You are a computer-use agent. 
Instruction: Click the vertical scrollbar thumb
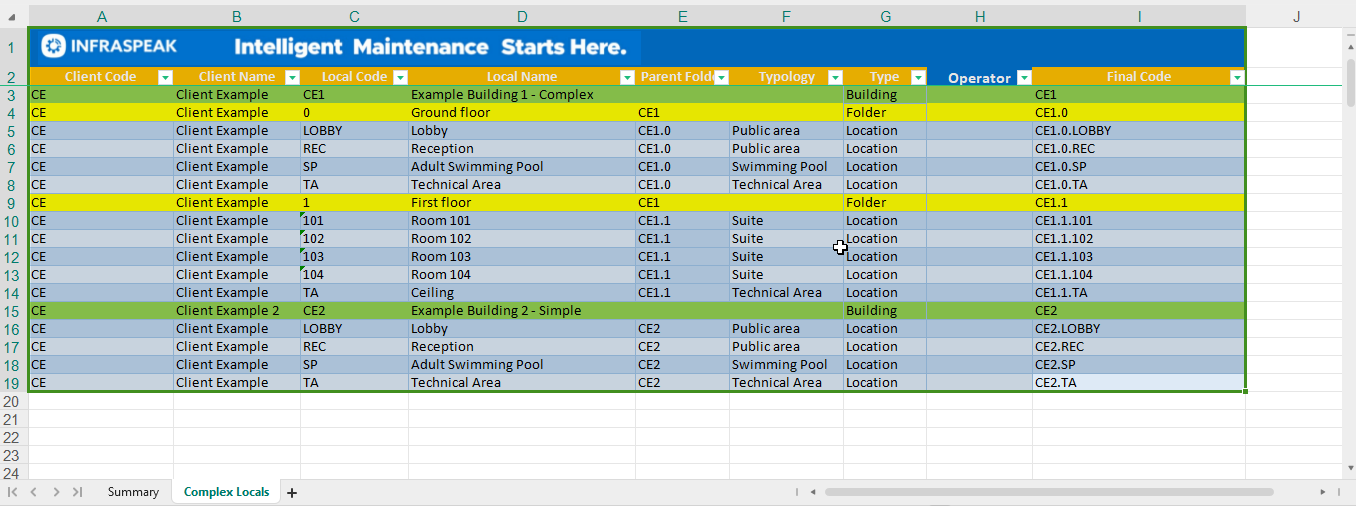tap(1351, 81)
